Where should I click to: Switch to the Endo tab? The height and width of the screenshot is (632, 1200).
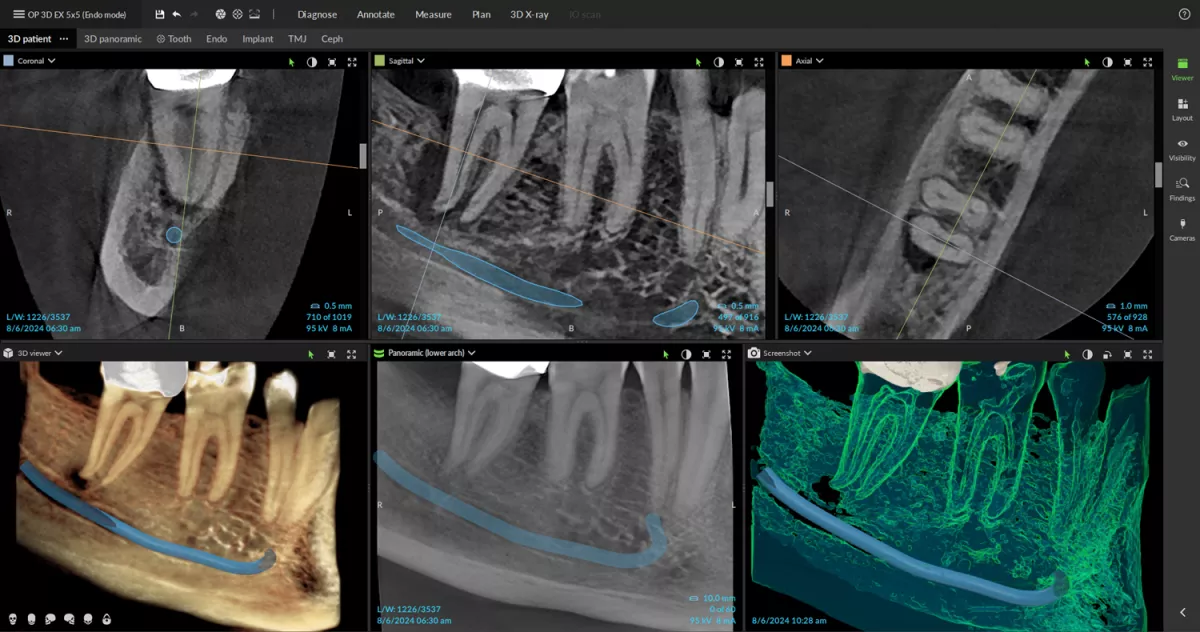point(216,39)
